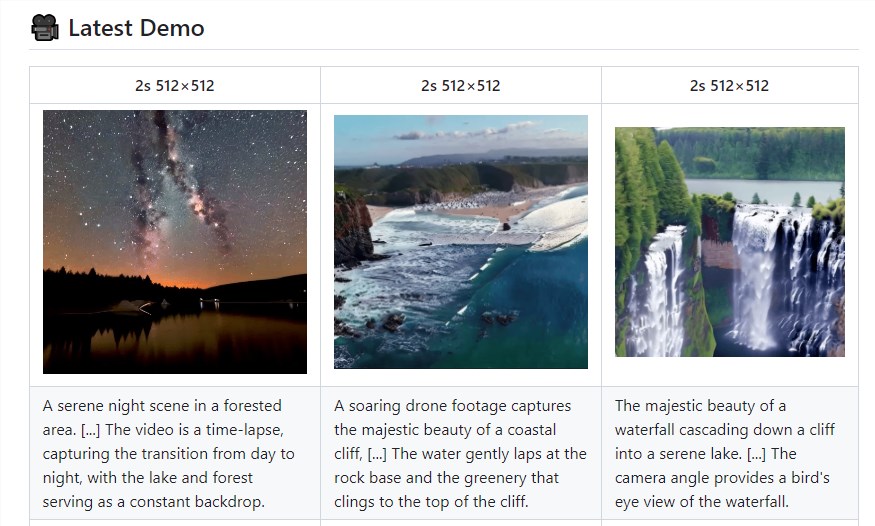Select the 2s 512×512 header above waterfall video
The image size is (875, 526).
pos(730,86)
